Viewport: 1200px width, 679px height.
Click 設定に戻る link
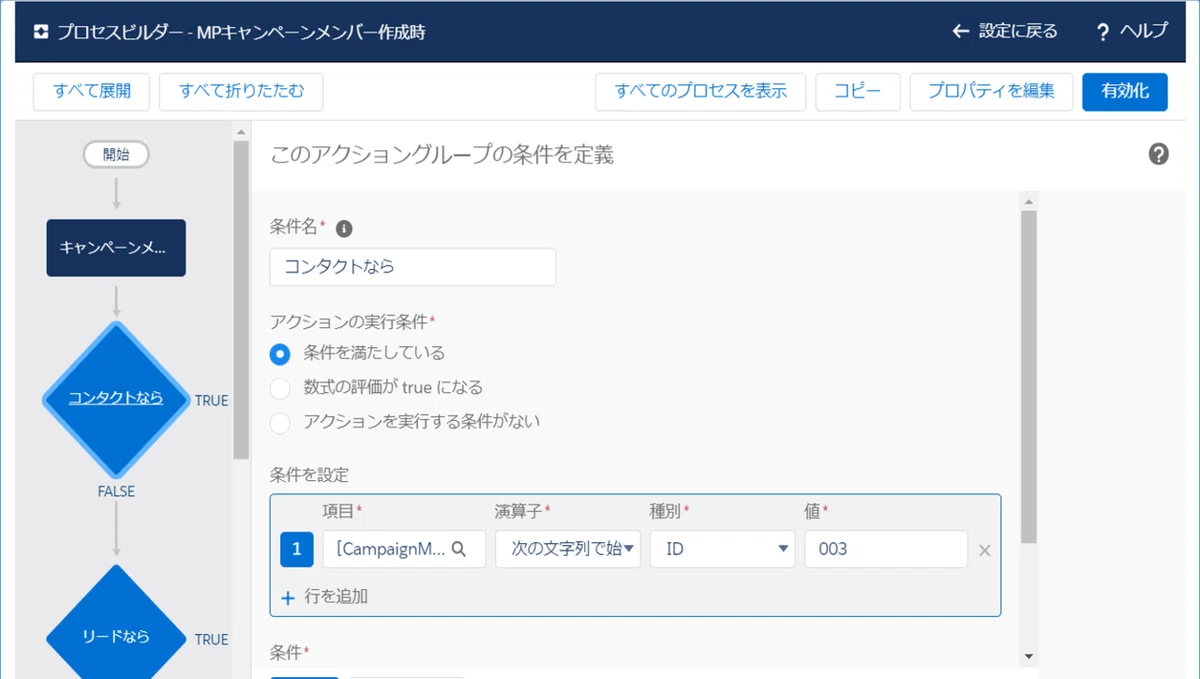tap(1018, 32)
